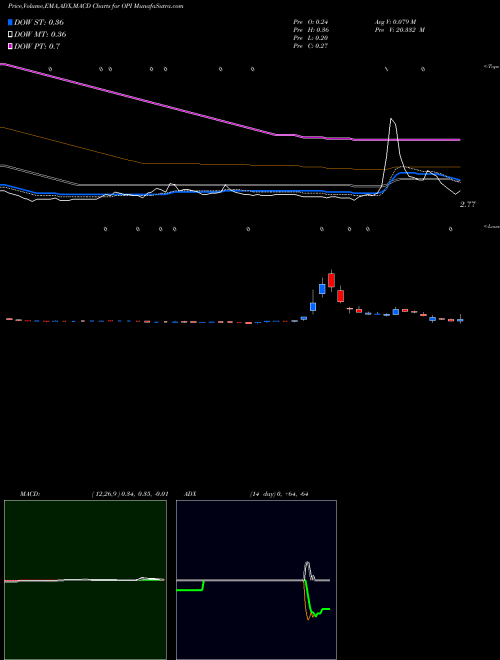Click ADX parameters '(14 day) 0, +64, -64'
This screenshot has height=660, width=500.
[279, 494]
